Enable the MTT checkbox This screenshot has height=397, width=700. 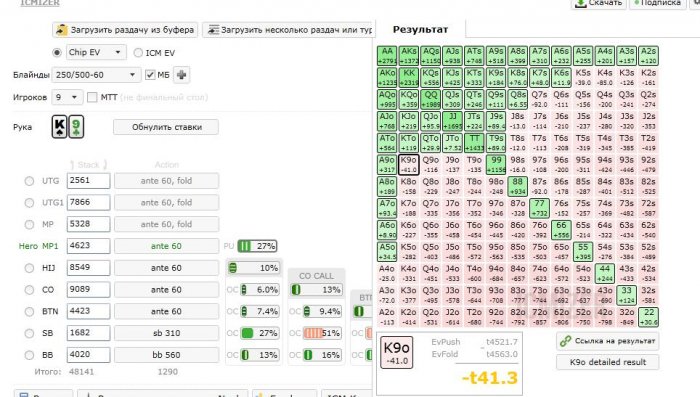tap(92, 97)
